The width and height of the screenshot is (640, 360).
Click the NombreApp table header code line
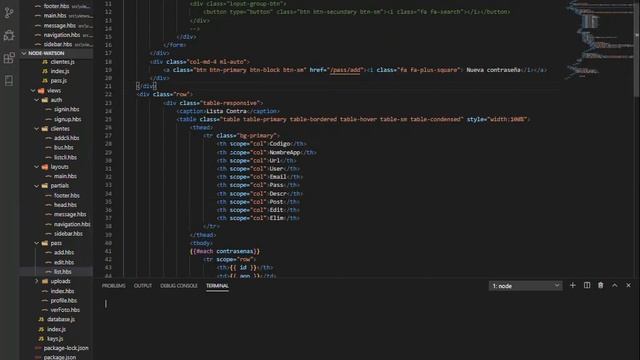pyautogui.click(x=266, y=152)
